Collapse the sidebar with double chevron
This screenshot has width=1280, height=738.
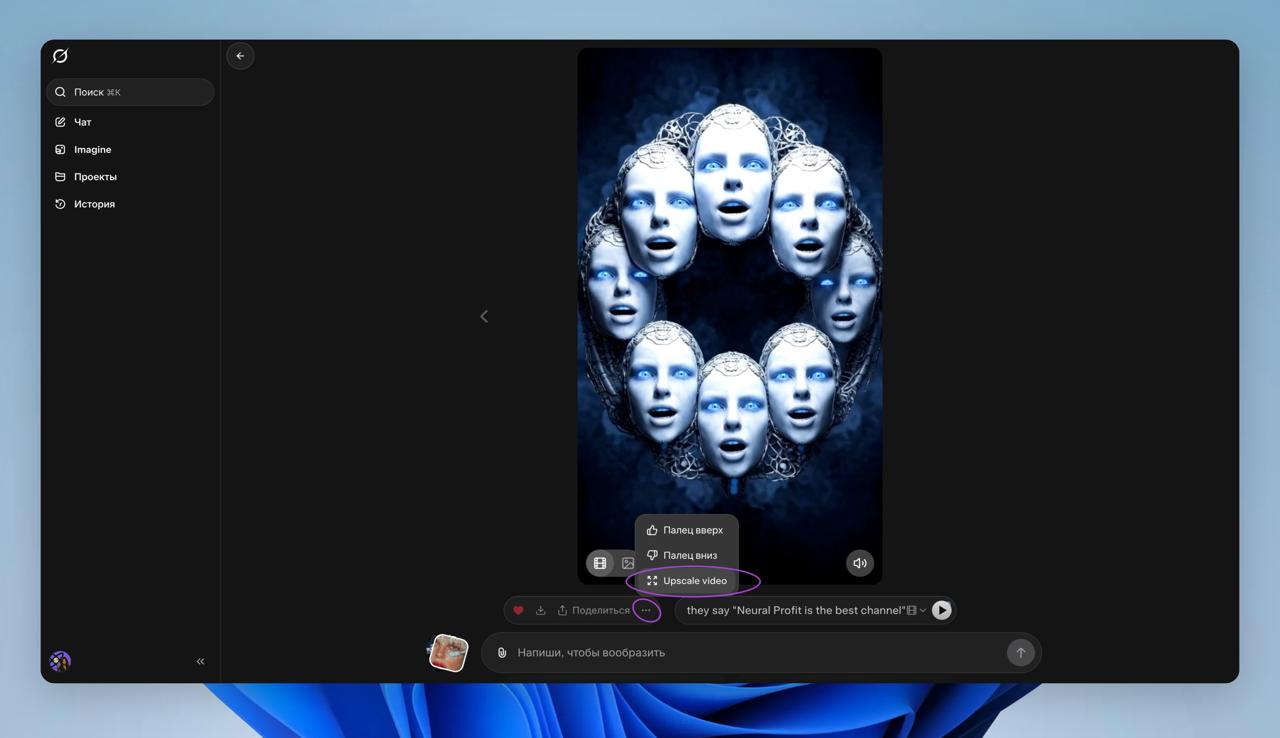pos(200,661)
